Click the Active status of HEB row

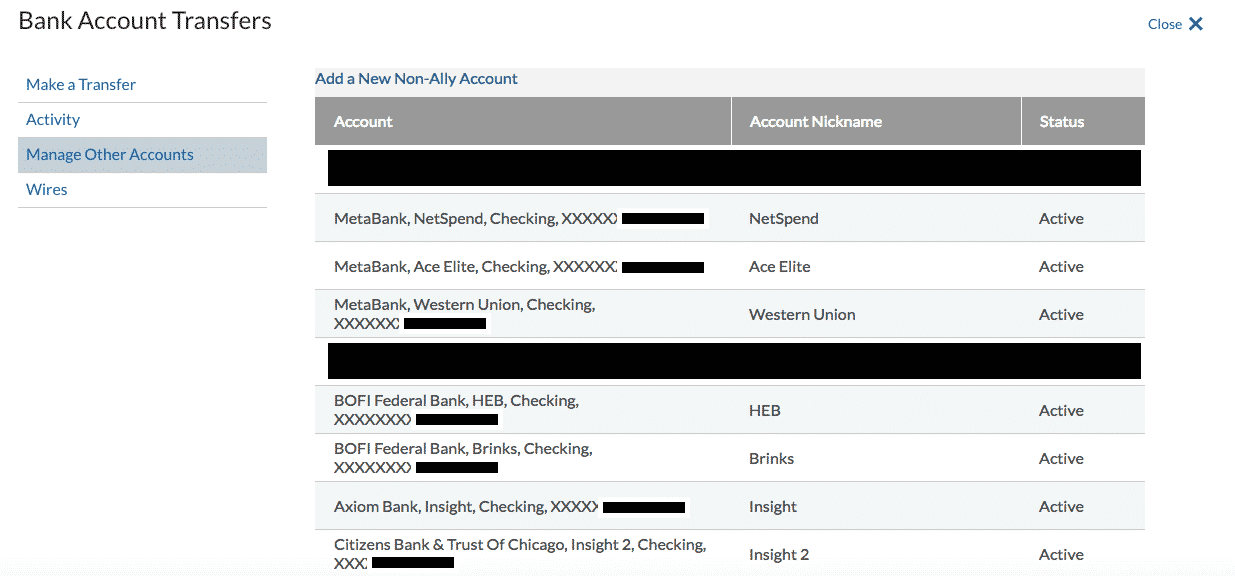pos(1061,410)
